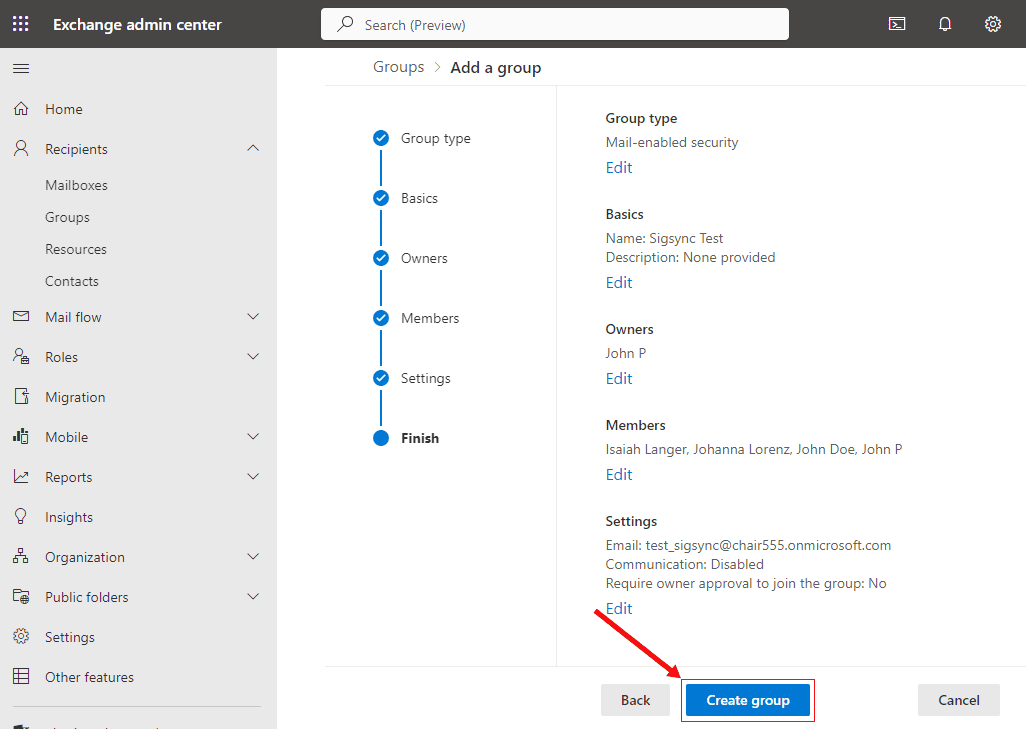The image size is (1026, 729).
Task: Open the notifications bell
Action: pyautogui.click(x=945, y=24)
